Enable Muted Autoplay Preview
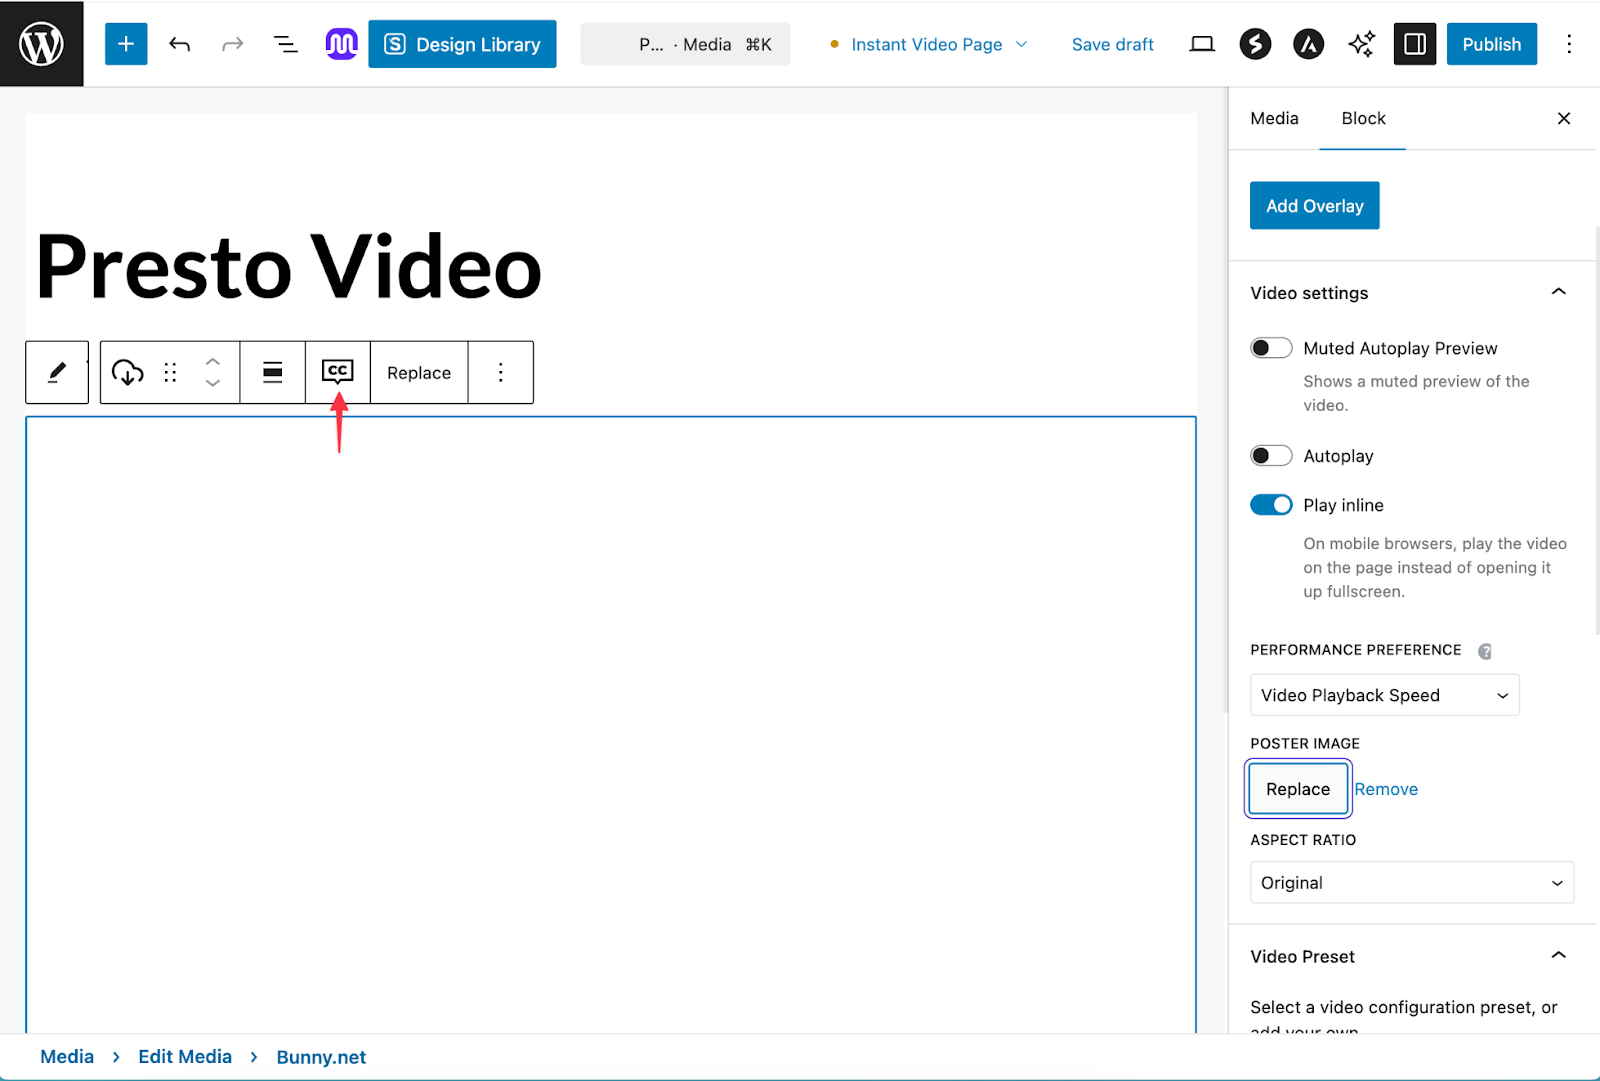 [1271, 347]
